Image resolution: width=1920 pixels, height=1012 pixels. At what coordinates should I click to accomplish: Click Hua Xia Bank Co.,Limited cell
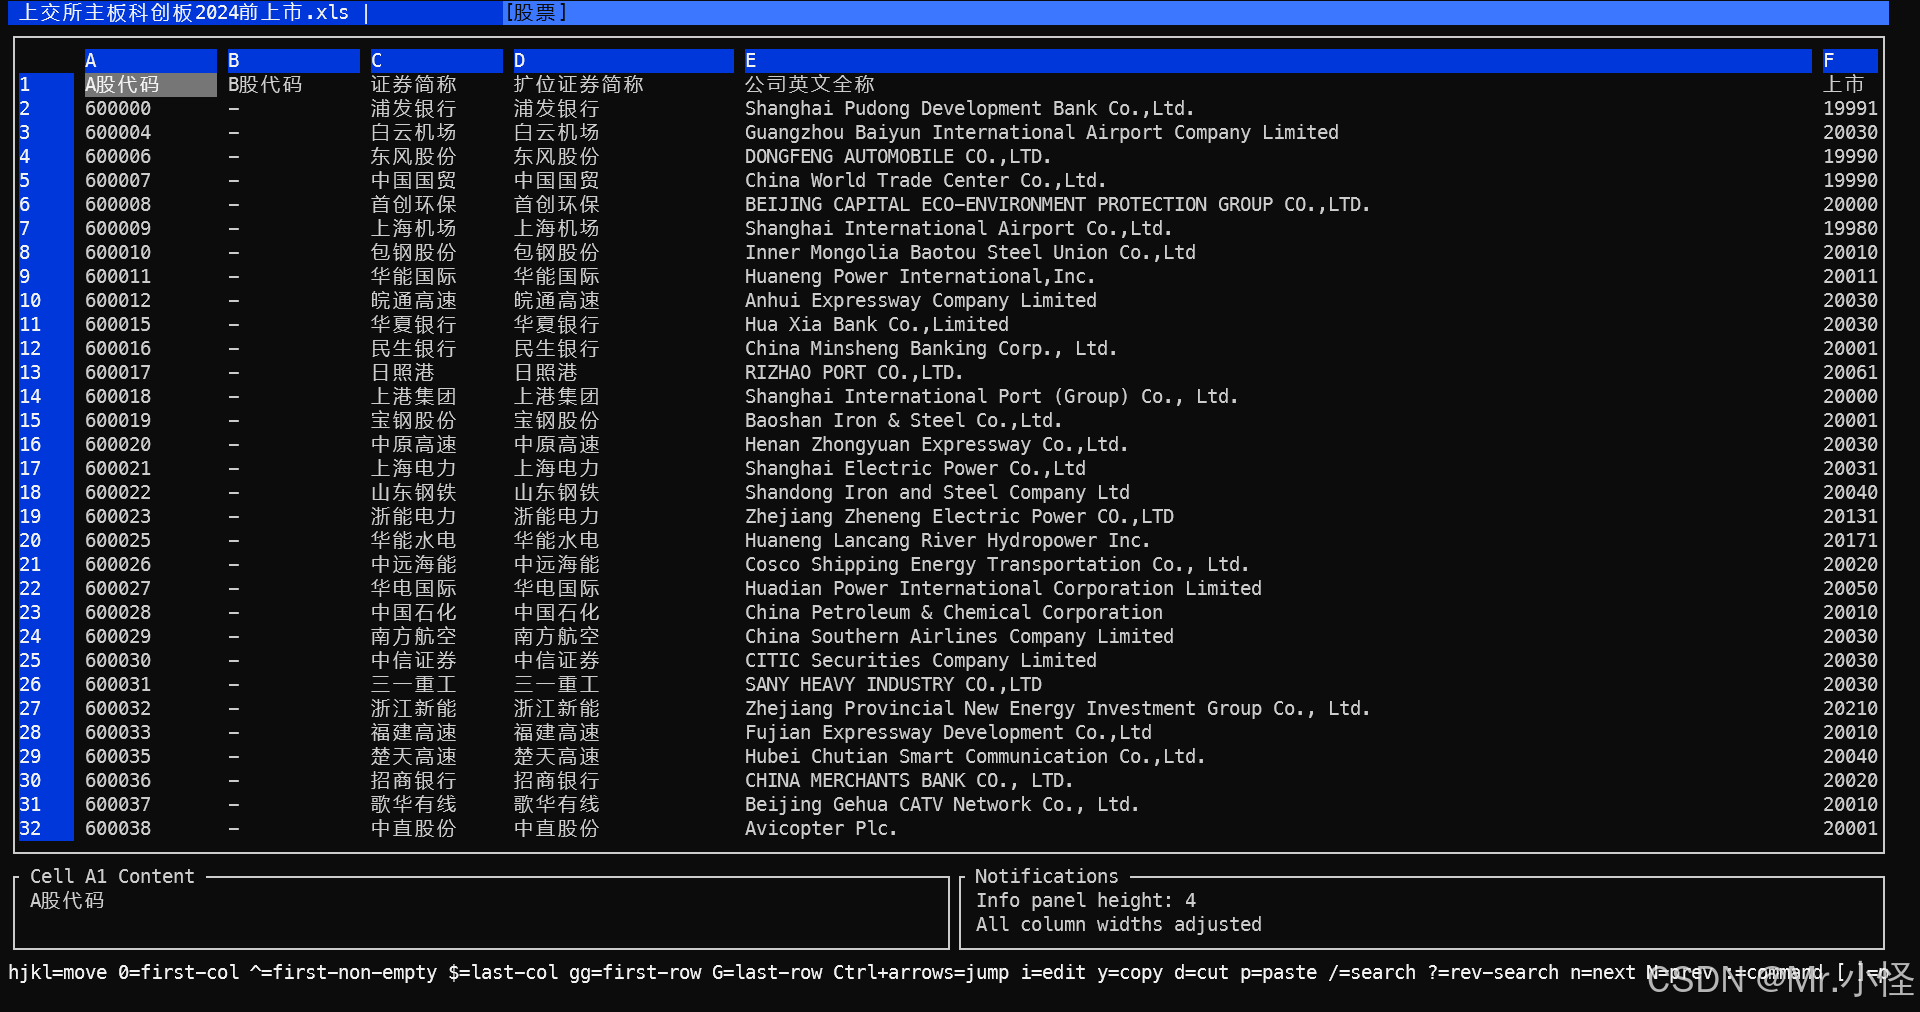pos(876,324)
